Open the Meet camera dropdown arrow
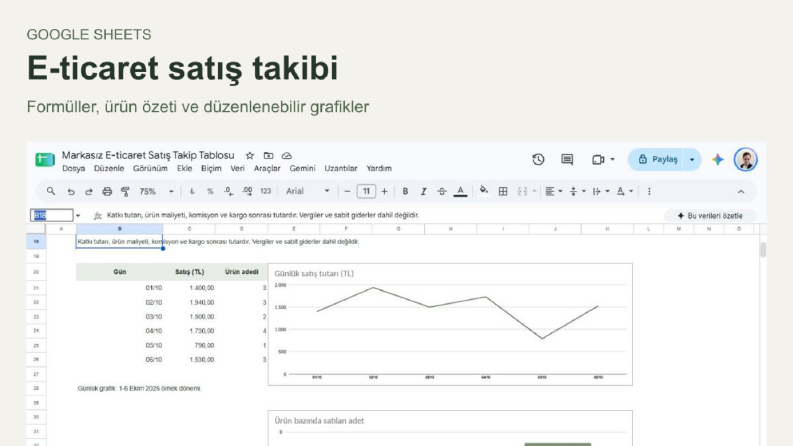The height and width of the screenshot is (446, 793). pyautogui.click(x=612, y=159)
